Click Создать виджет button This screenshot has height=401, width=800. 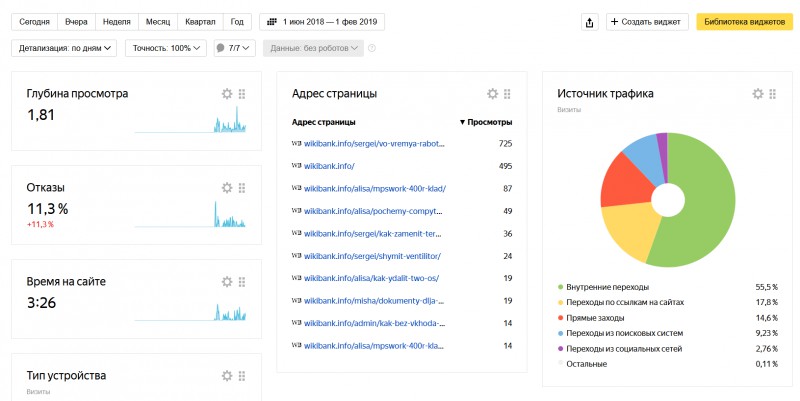pyautogui.click(x=648, y=22)
